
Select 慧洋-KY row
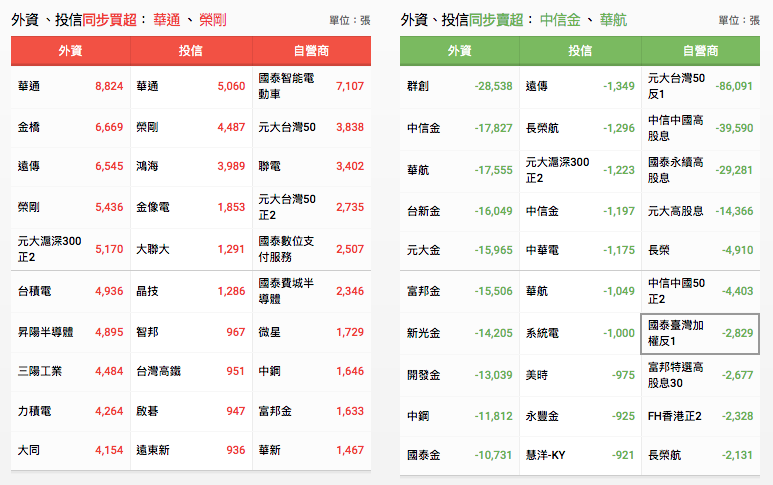580,455
